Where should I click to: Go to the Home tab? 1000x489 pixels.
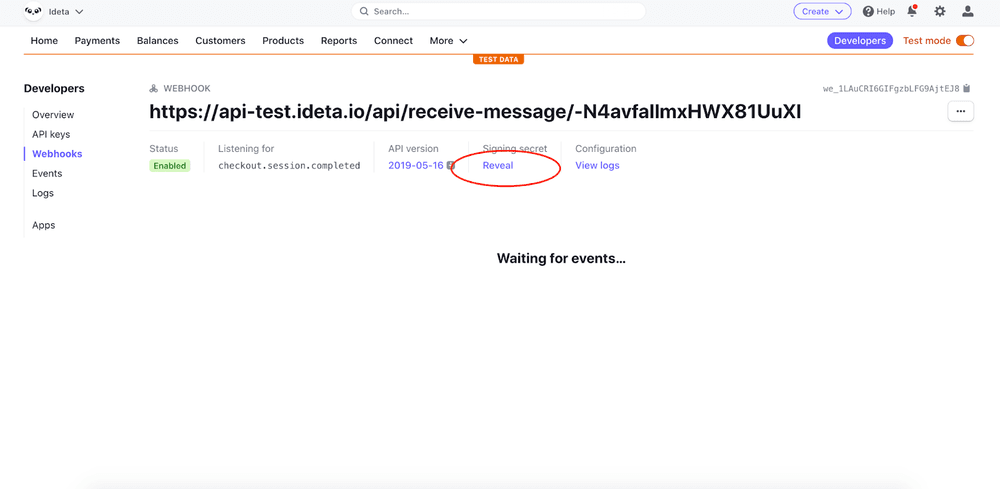point(44,41)
